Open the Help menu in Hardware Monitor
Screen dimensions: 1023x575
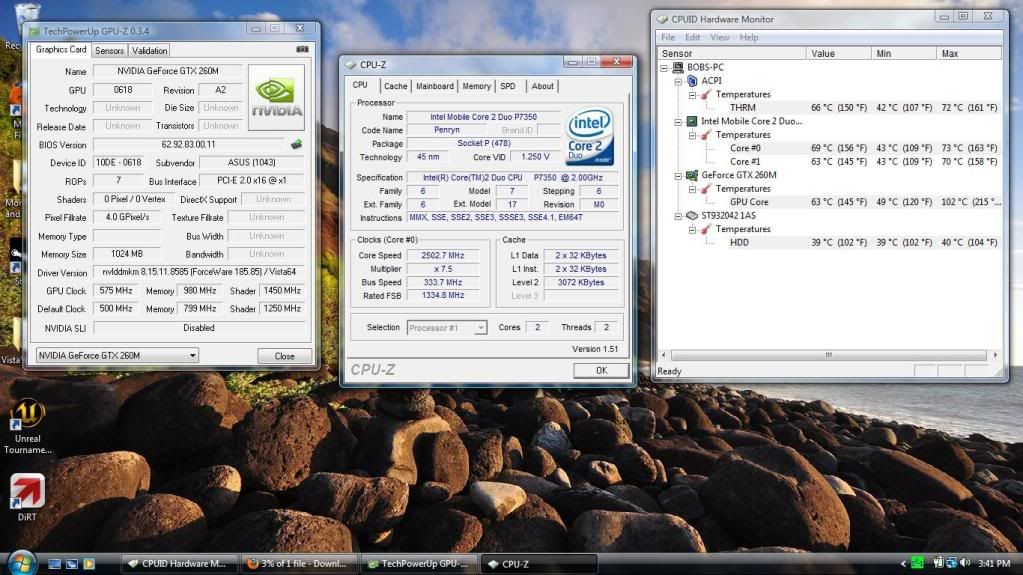point(749,37)
